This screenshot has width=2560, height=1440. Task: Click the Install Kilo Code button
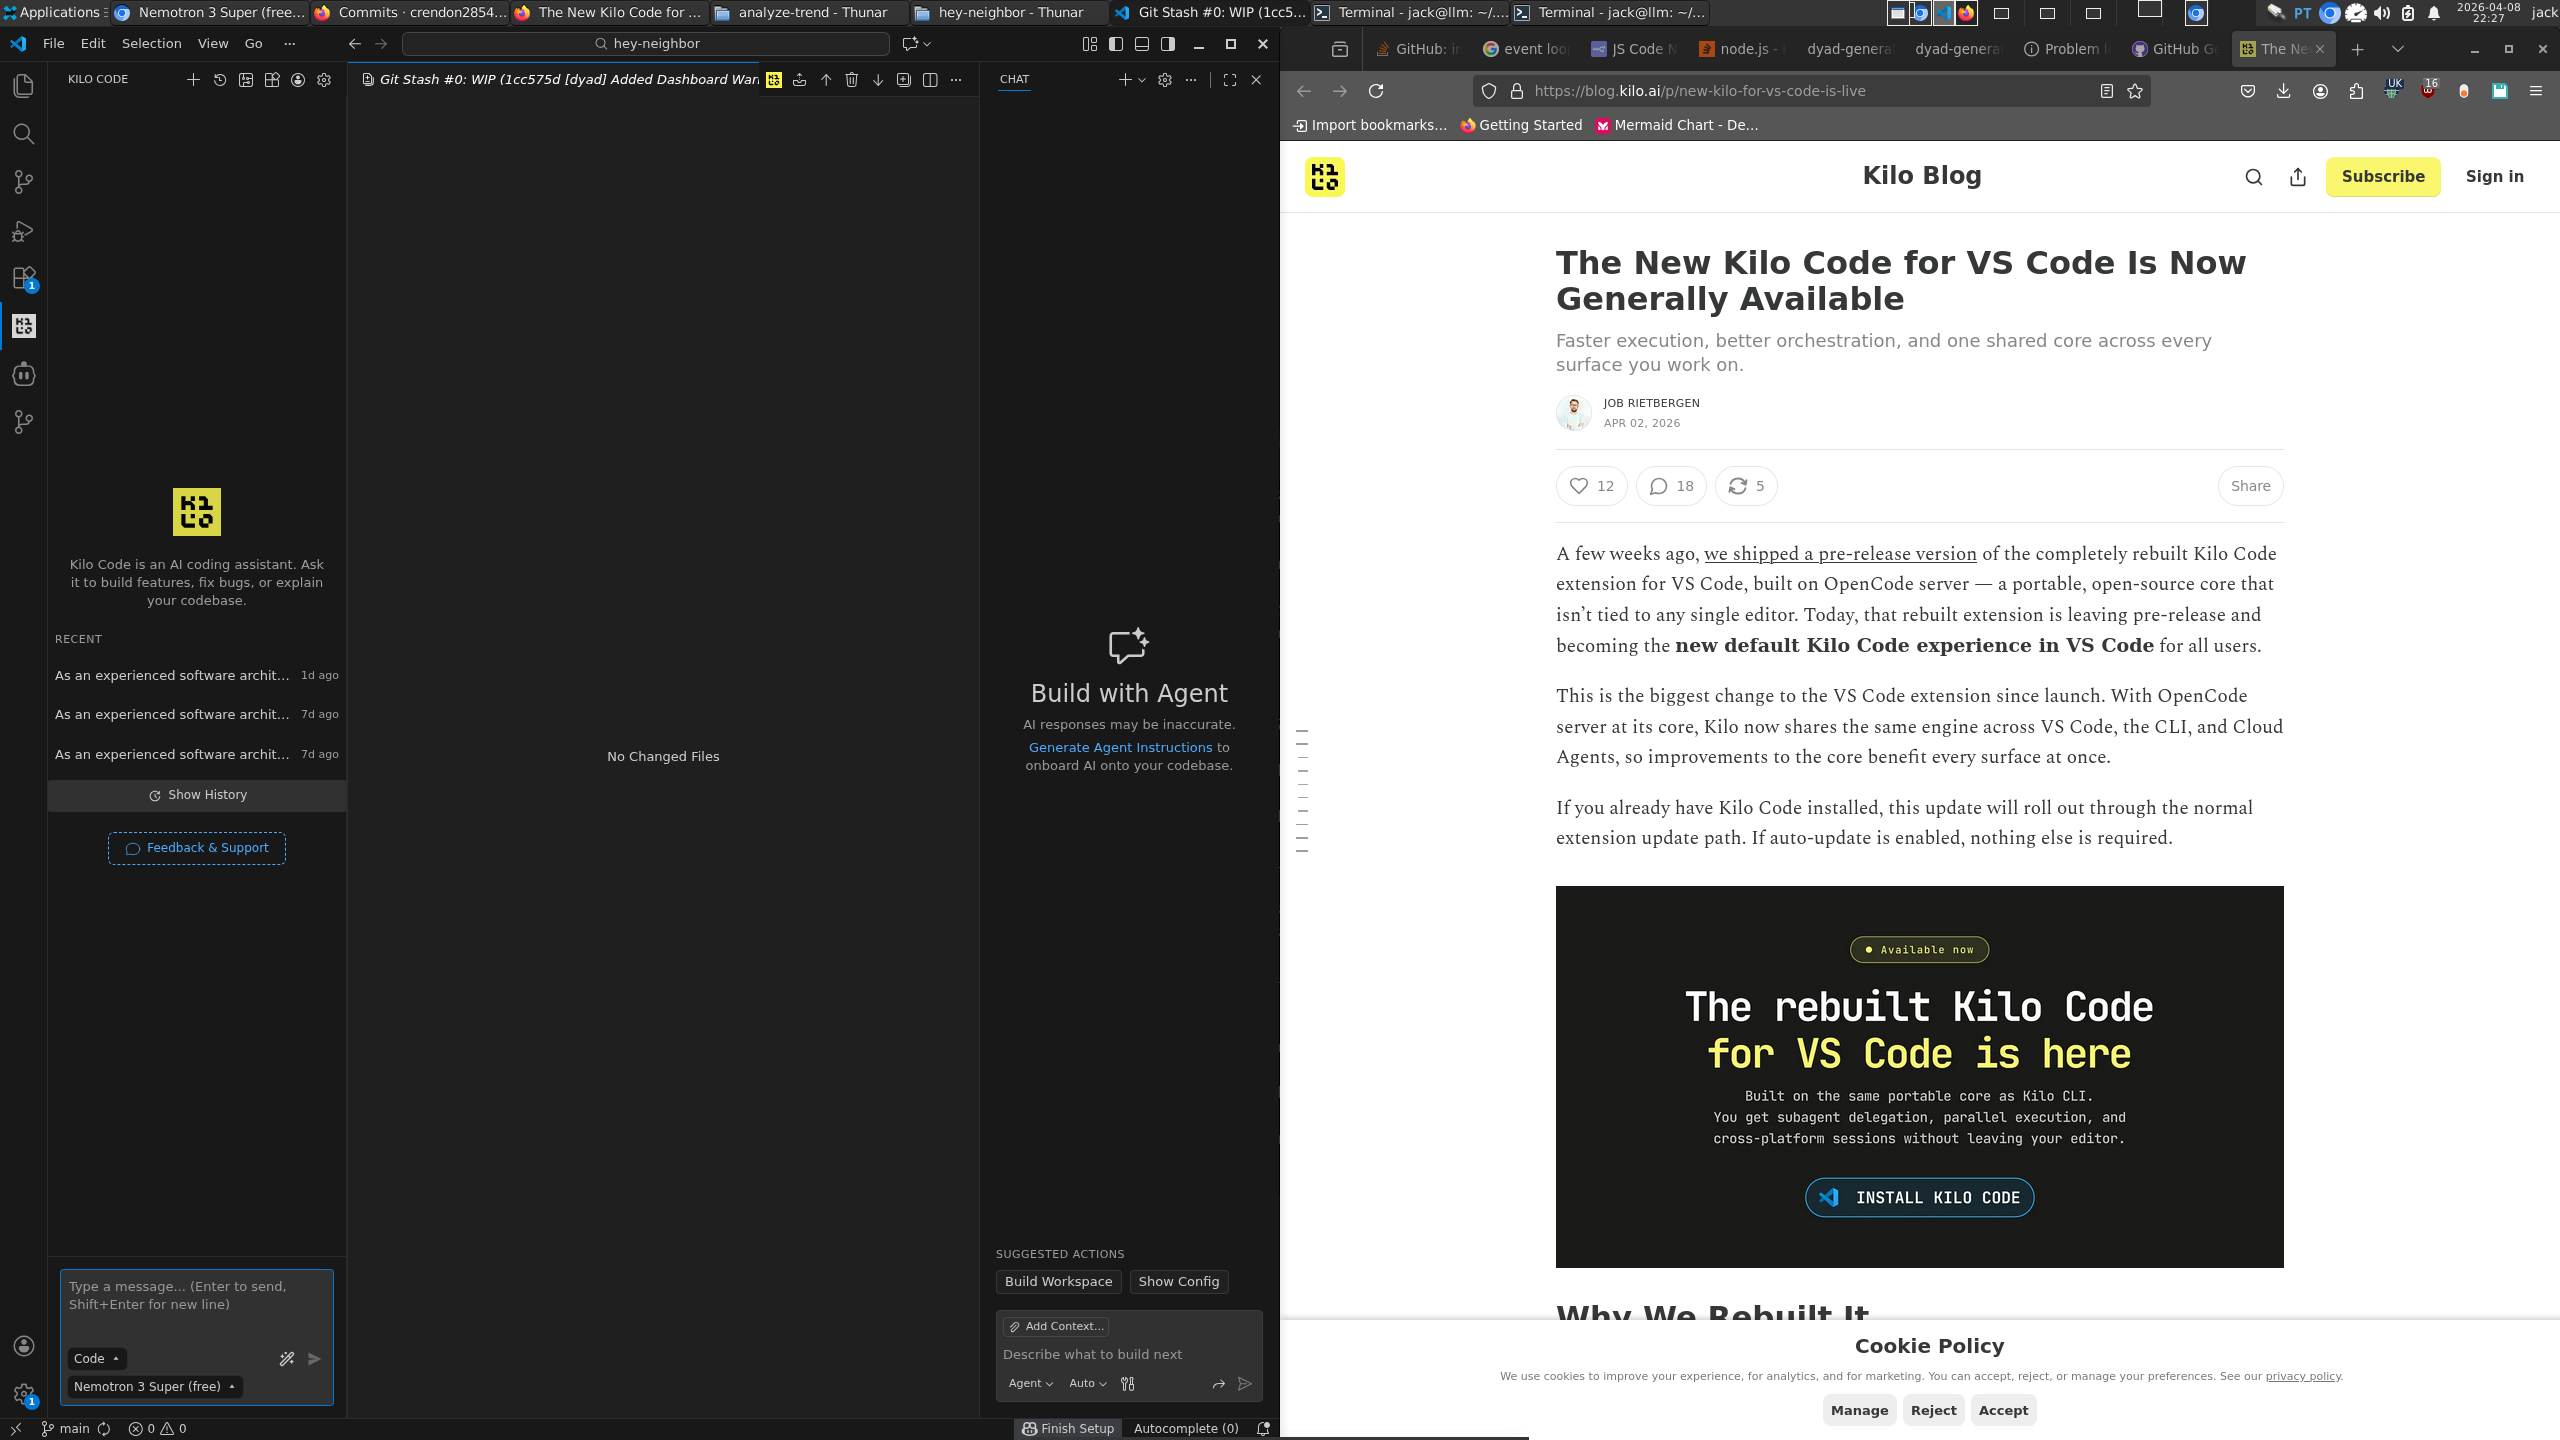pos(1919,1198)
